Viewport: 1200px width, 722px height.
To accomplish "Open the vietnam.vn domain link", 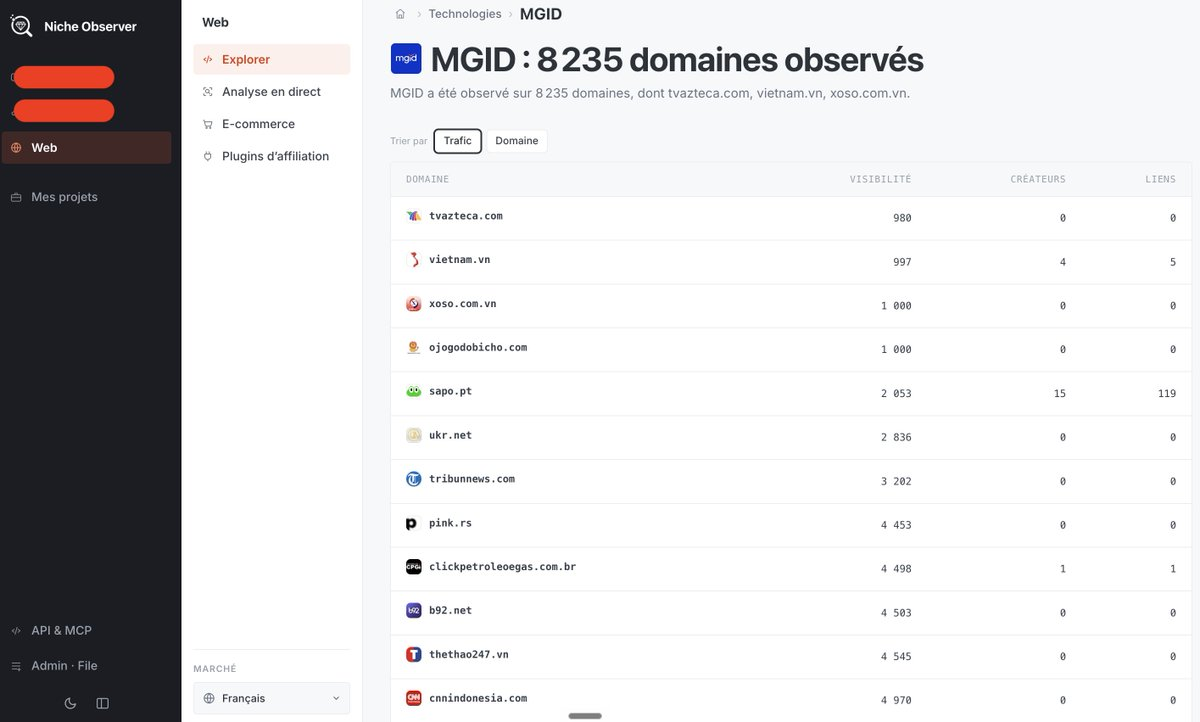I will [459, 260].
